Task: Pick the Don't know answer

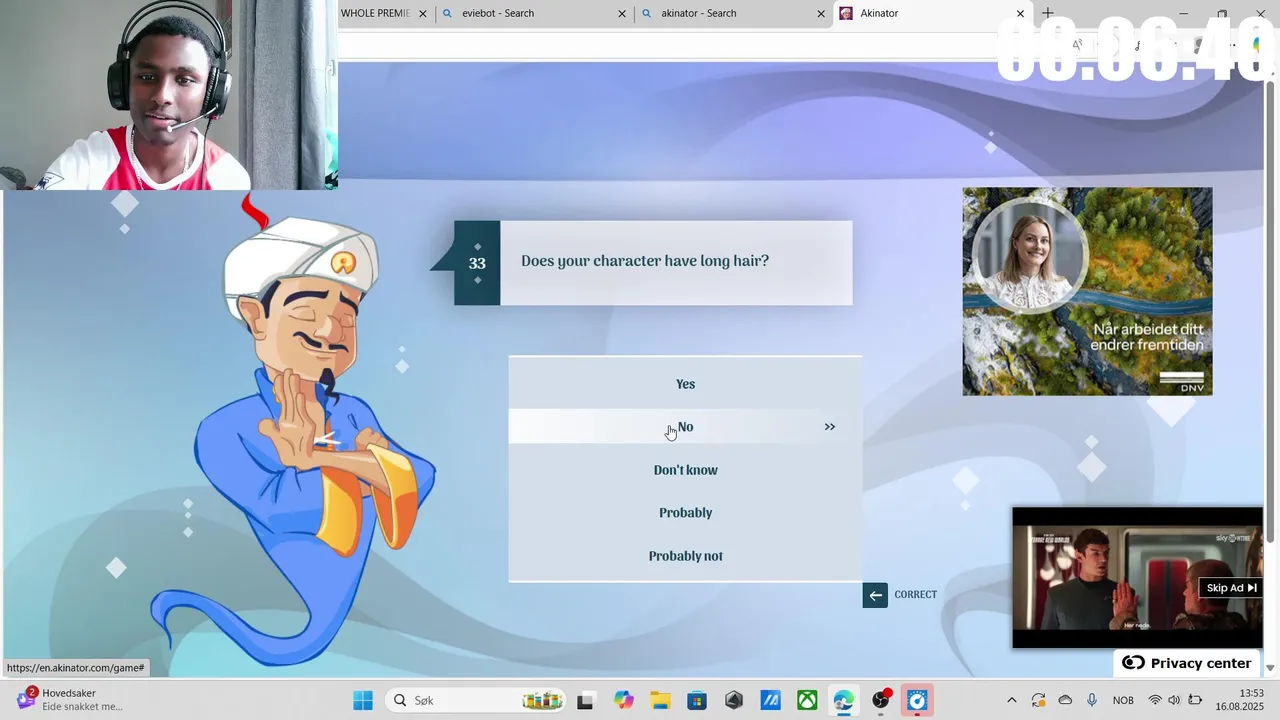Action: (x=685, y=470)
